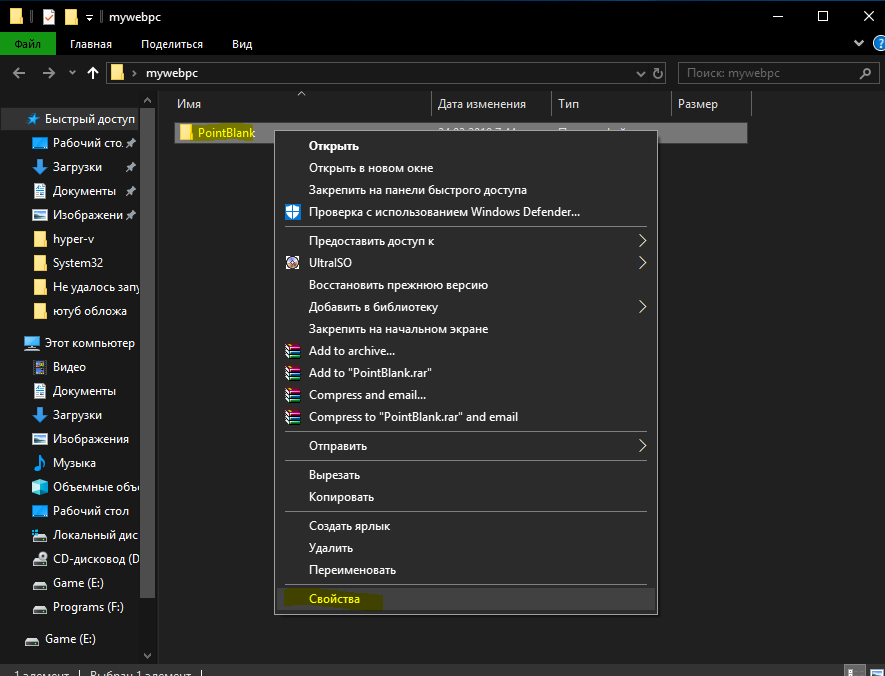Click the System32 folder icon in sidebar

pos(40,263)
